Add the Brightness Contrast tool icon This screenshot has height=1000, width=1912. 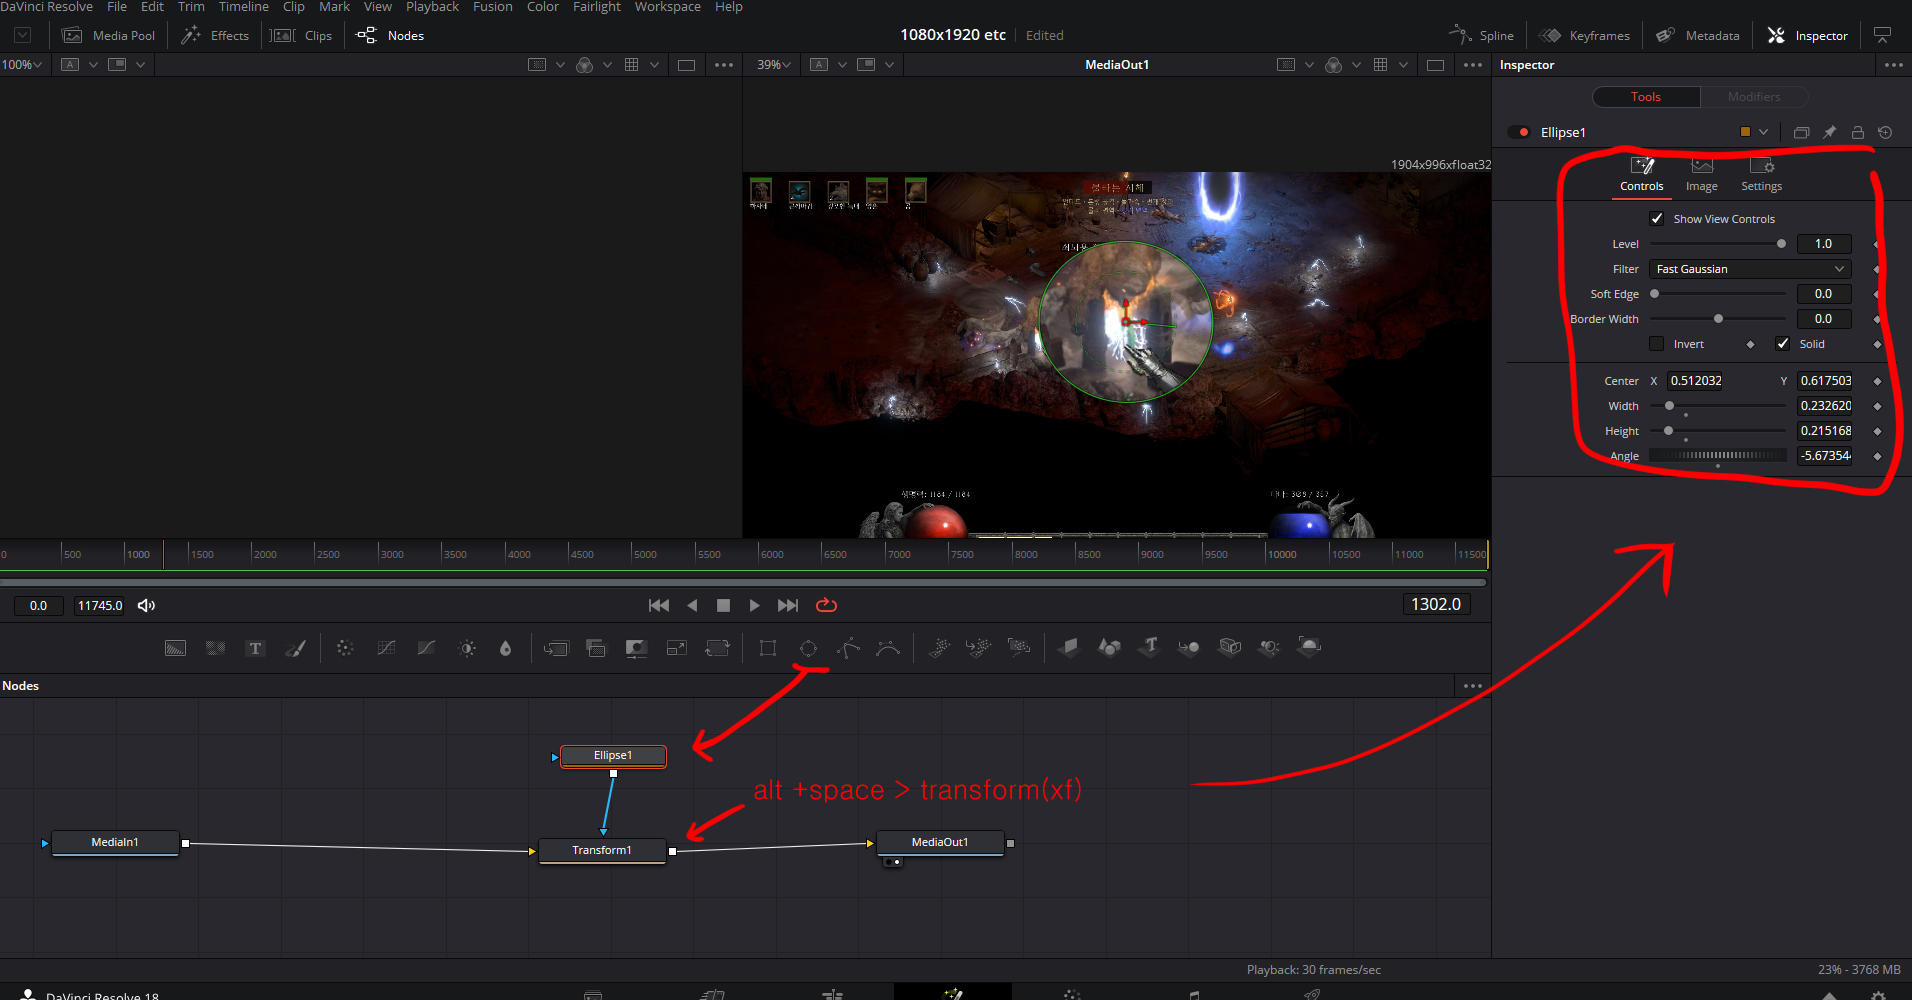click(x=467, y=648)
